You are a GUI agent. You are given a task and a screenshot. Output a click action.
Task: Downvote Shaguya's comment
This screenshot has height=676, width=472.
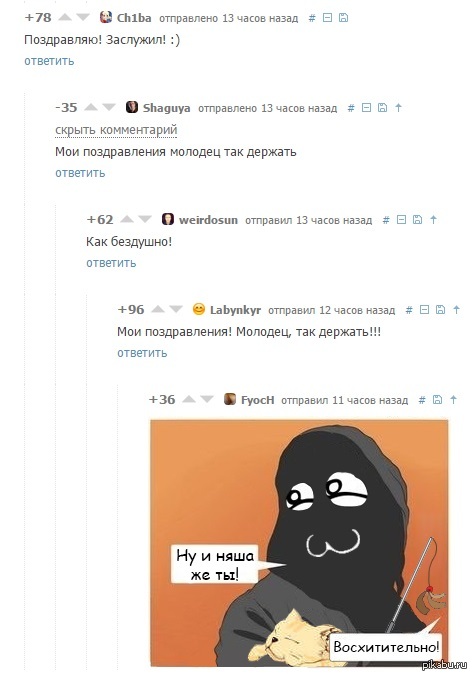coord(109,107)
